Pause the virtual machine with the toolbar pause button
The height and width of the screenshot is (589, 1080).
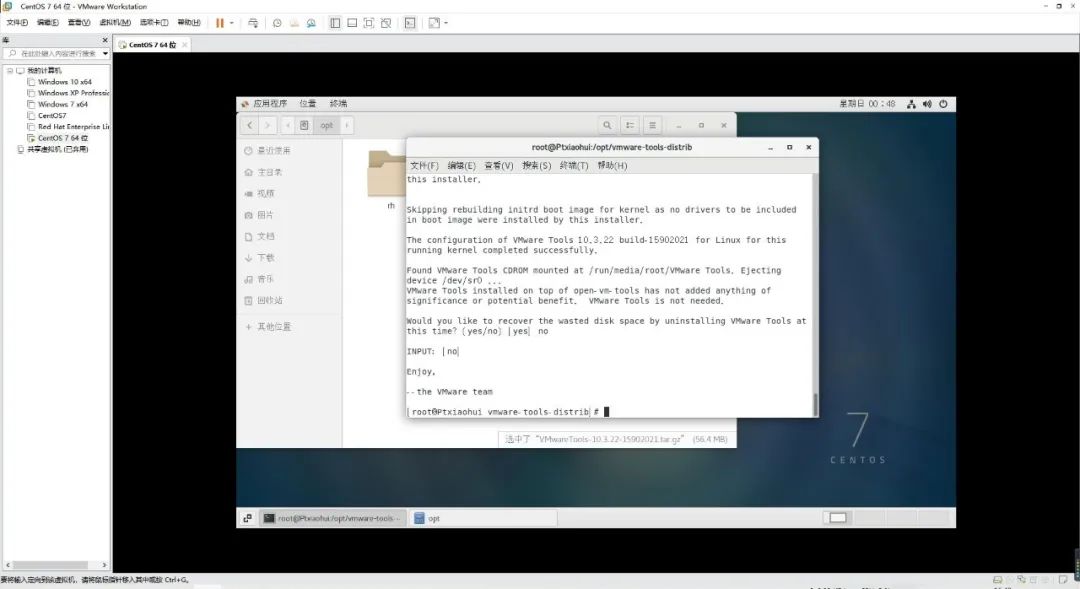coord(220,23)
